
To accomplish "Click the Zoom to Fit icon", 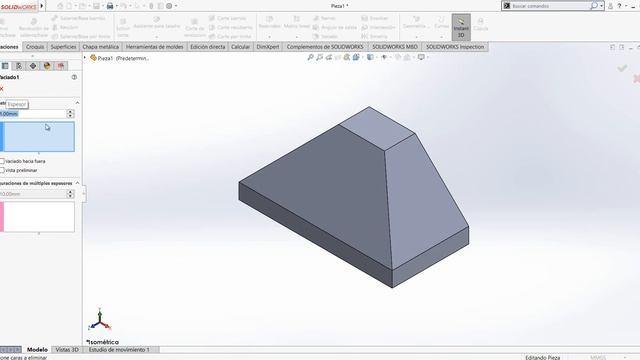I will click(x=311, y=58).
